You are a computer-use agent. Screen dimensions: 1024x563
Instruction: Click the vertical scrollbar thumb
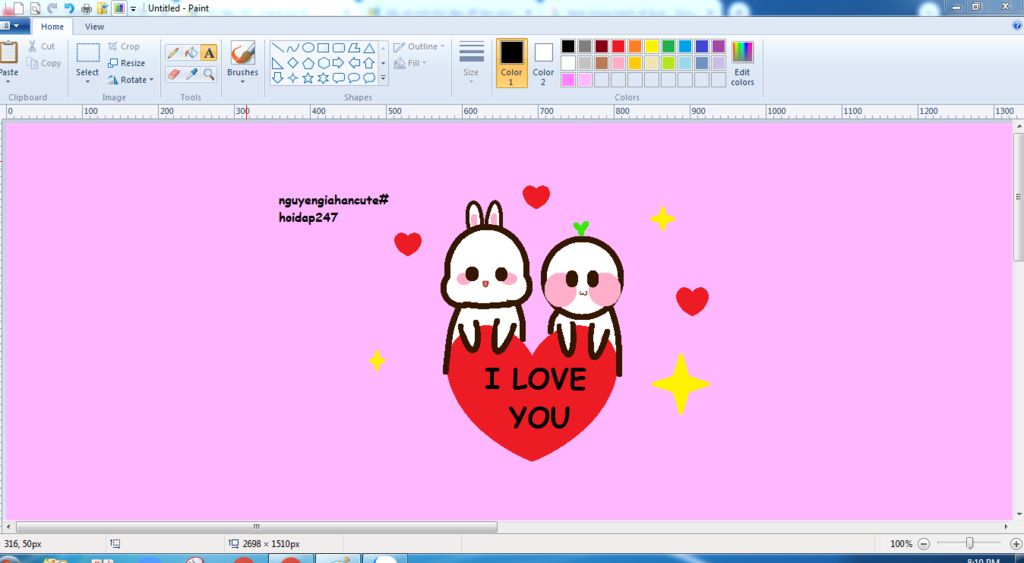1018,197
